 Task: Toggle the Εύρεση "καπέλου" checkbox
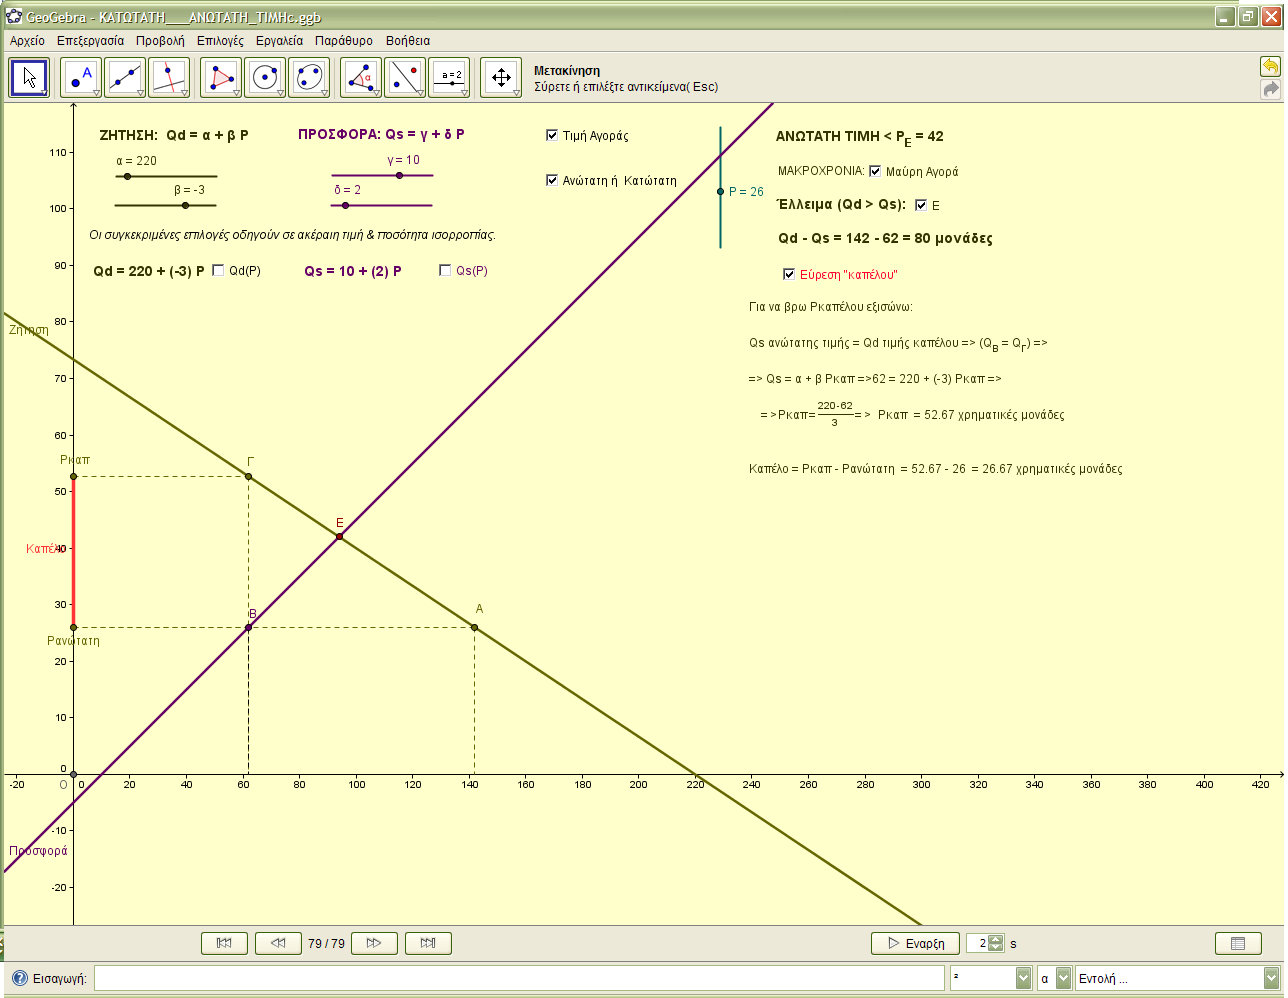pos(789,274)
